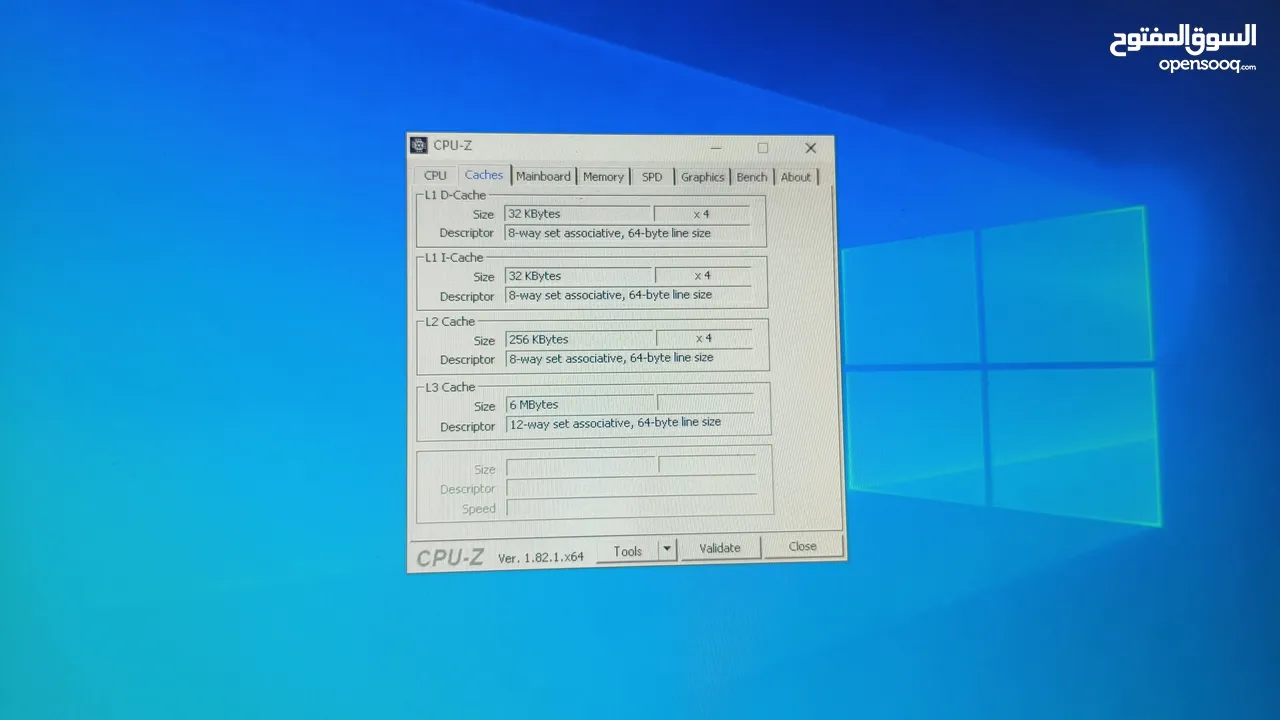The image size is (1280, 720).
Task: Click the CPU-Z icon in the title bar
Action: (419, 145)
